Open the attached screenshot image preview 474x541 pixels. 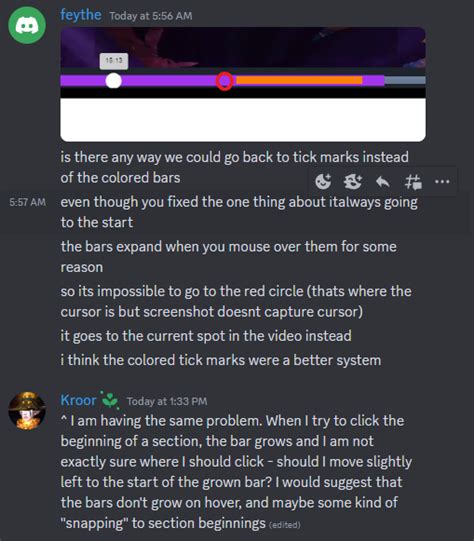click(243, 84)
